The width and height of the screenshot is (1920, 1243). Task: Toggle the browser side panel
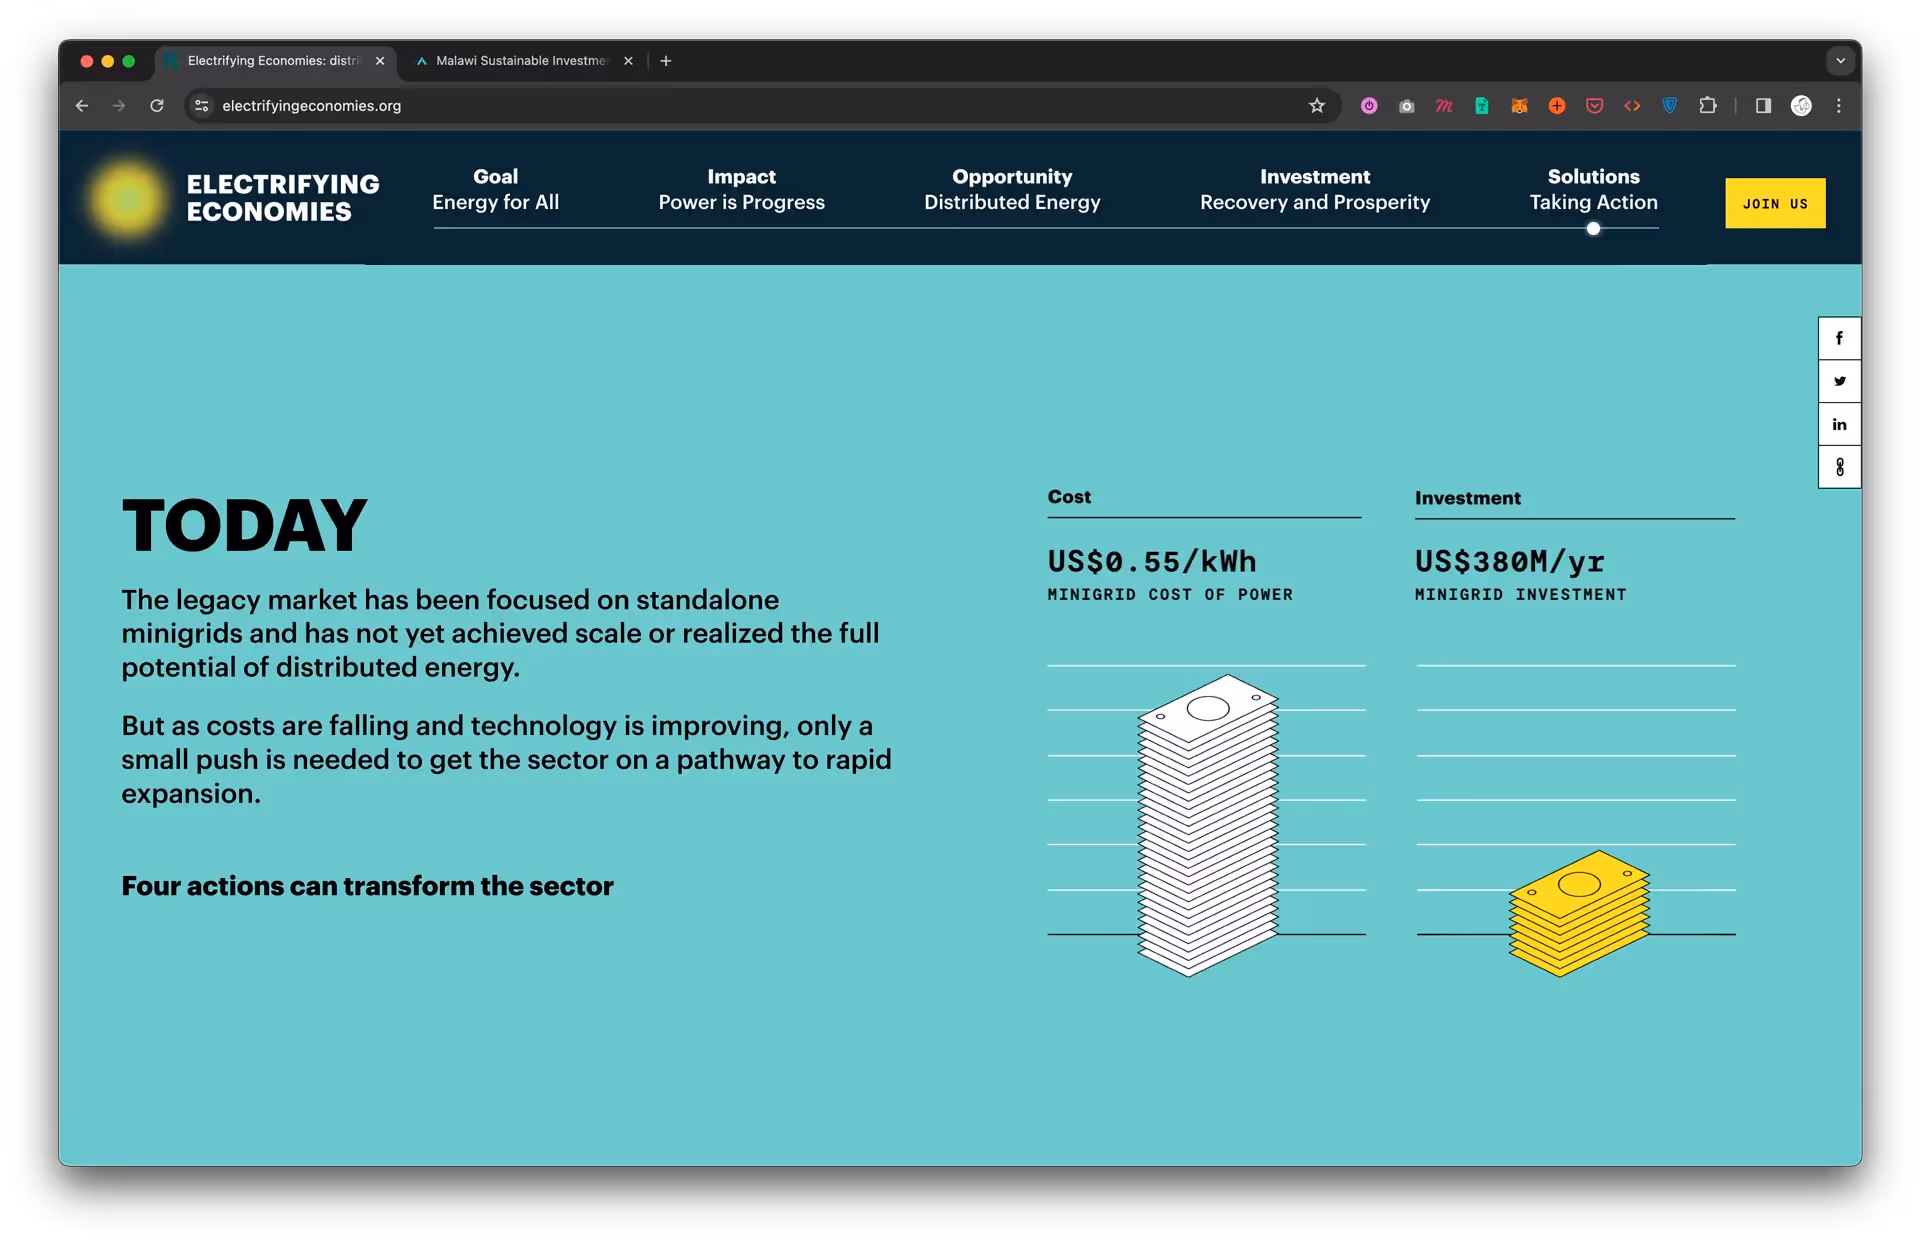coord(1763,106)
